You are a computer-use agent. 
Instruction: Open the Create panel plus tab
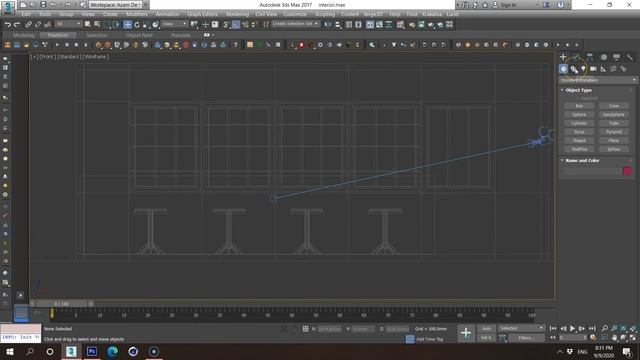(x=563, y=57)
